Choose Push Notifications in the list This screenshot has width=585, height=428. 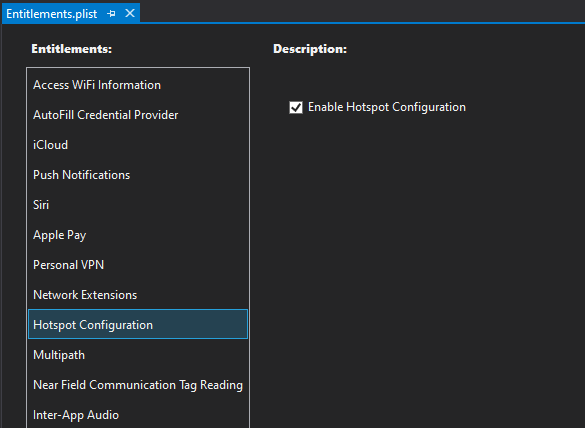138,175
